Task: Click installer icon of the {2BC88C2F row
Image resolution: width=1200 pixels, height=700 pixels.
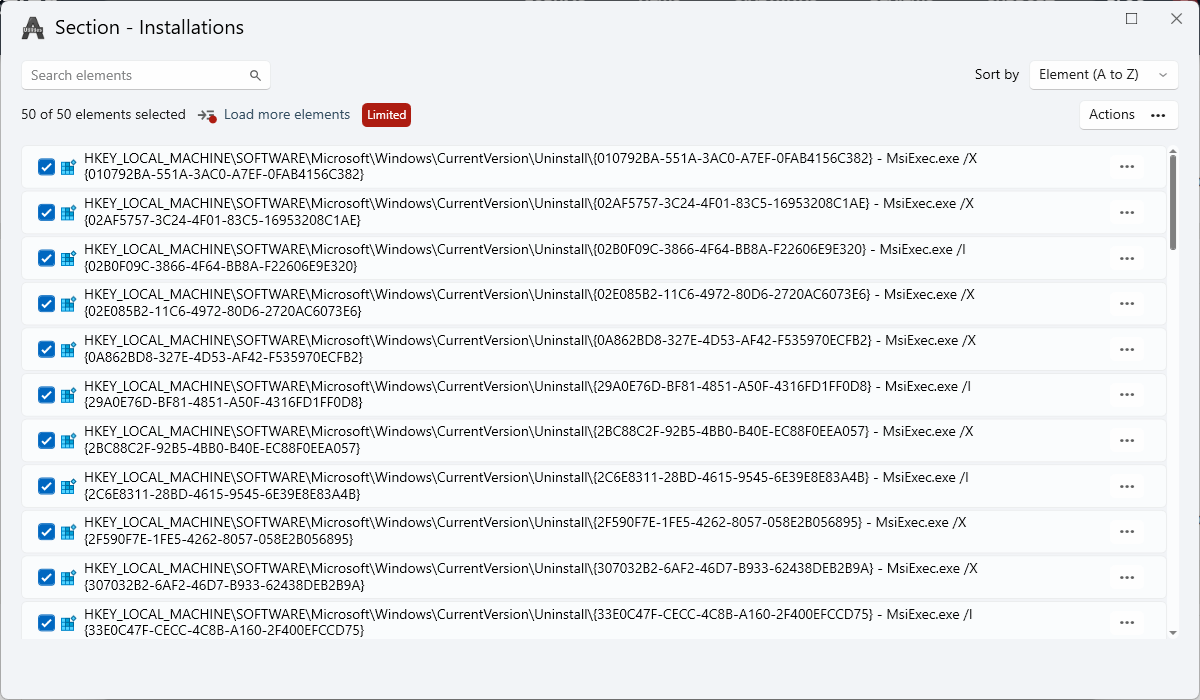Action: (x=69, y=440)
